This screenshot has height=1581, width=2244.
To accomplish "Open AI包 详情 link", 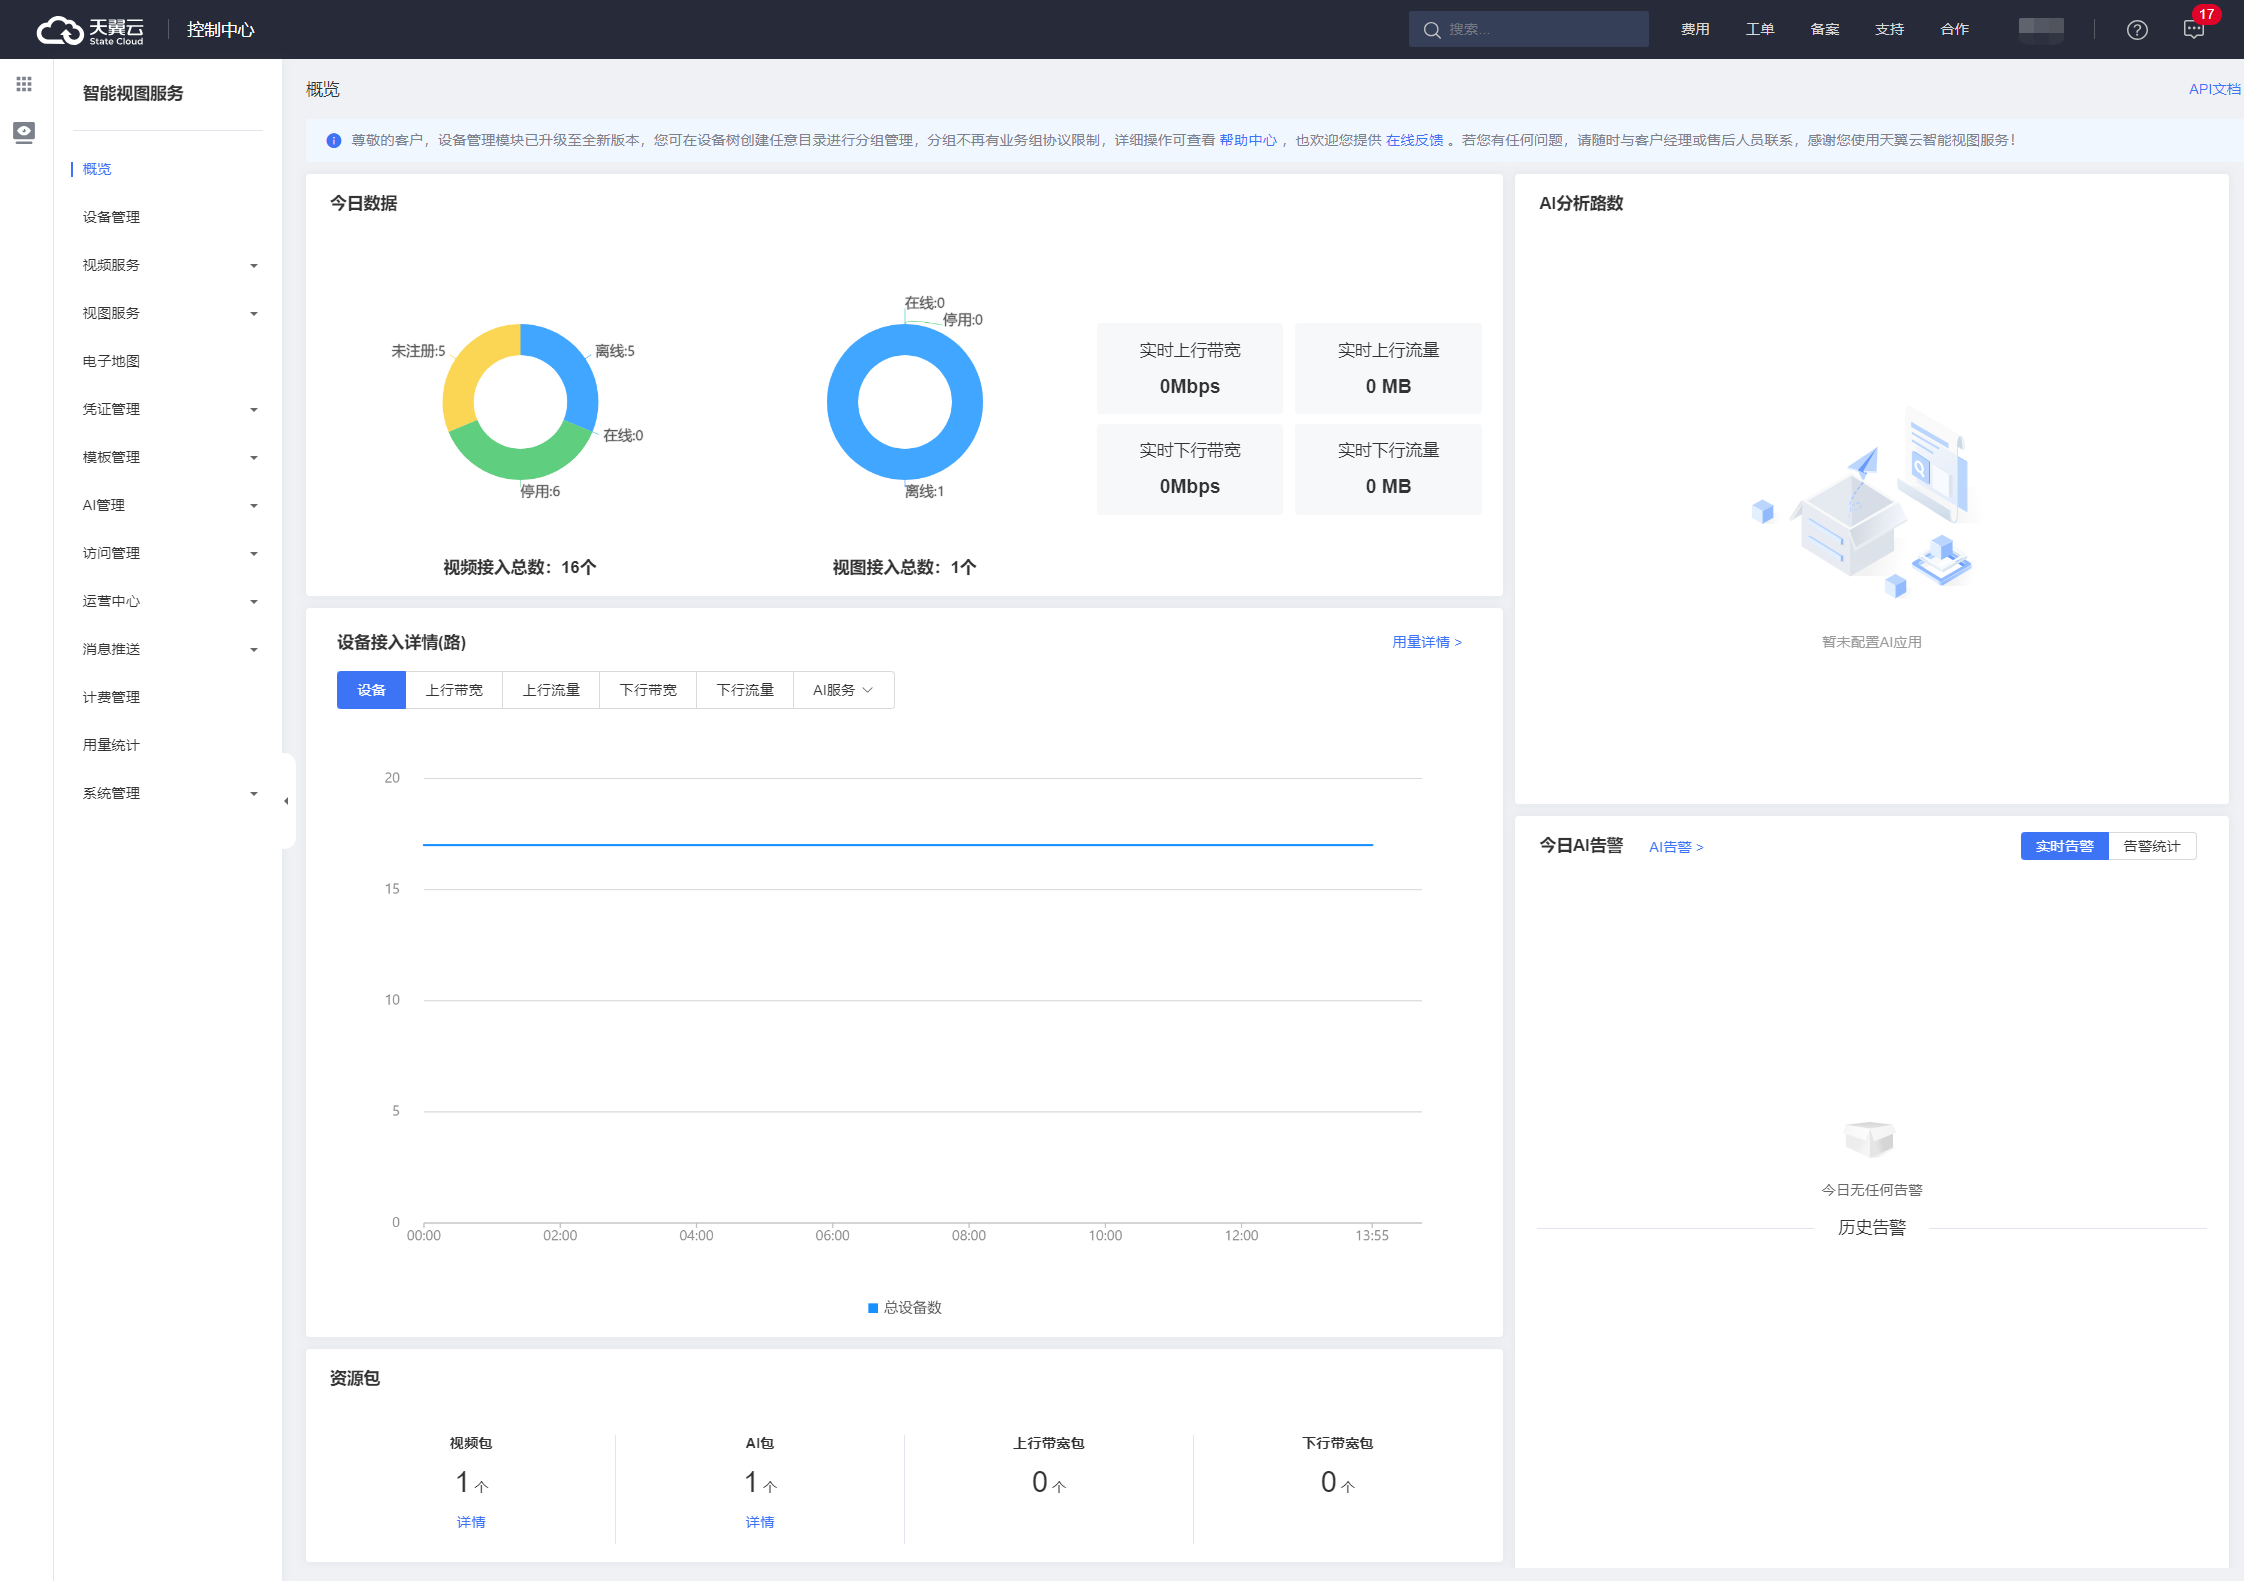I will click(x=760, y=1522).
